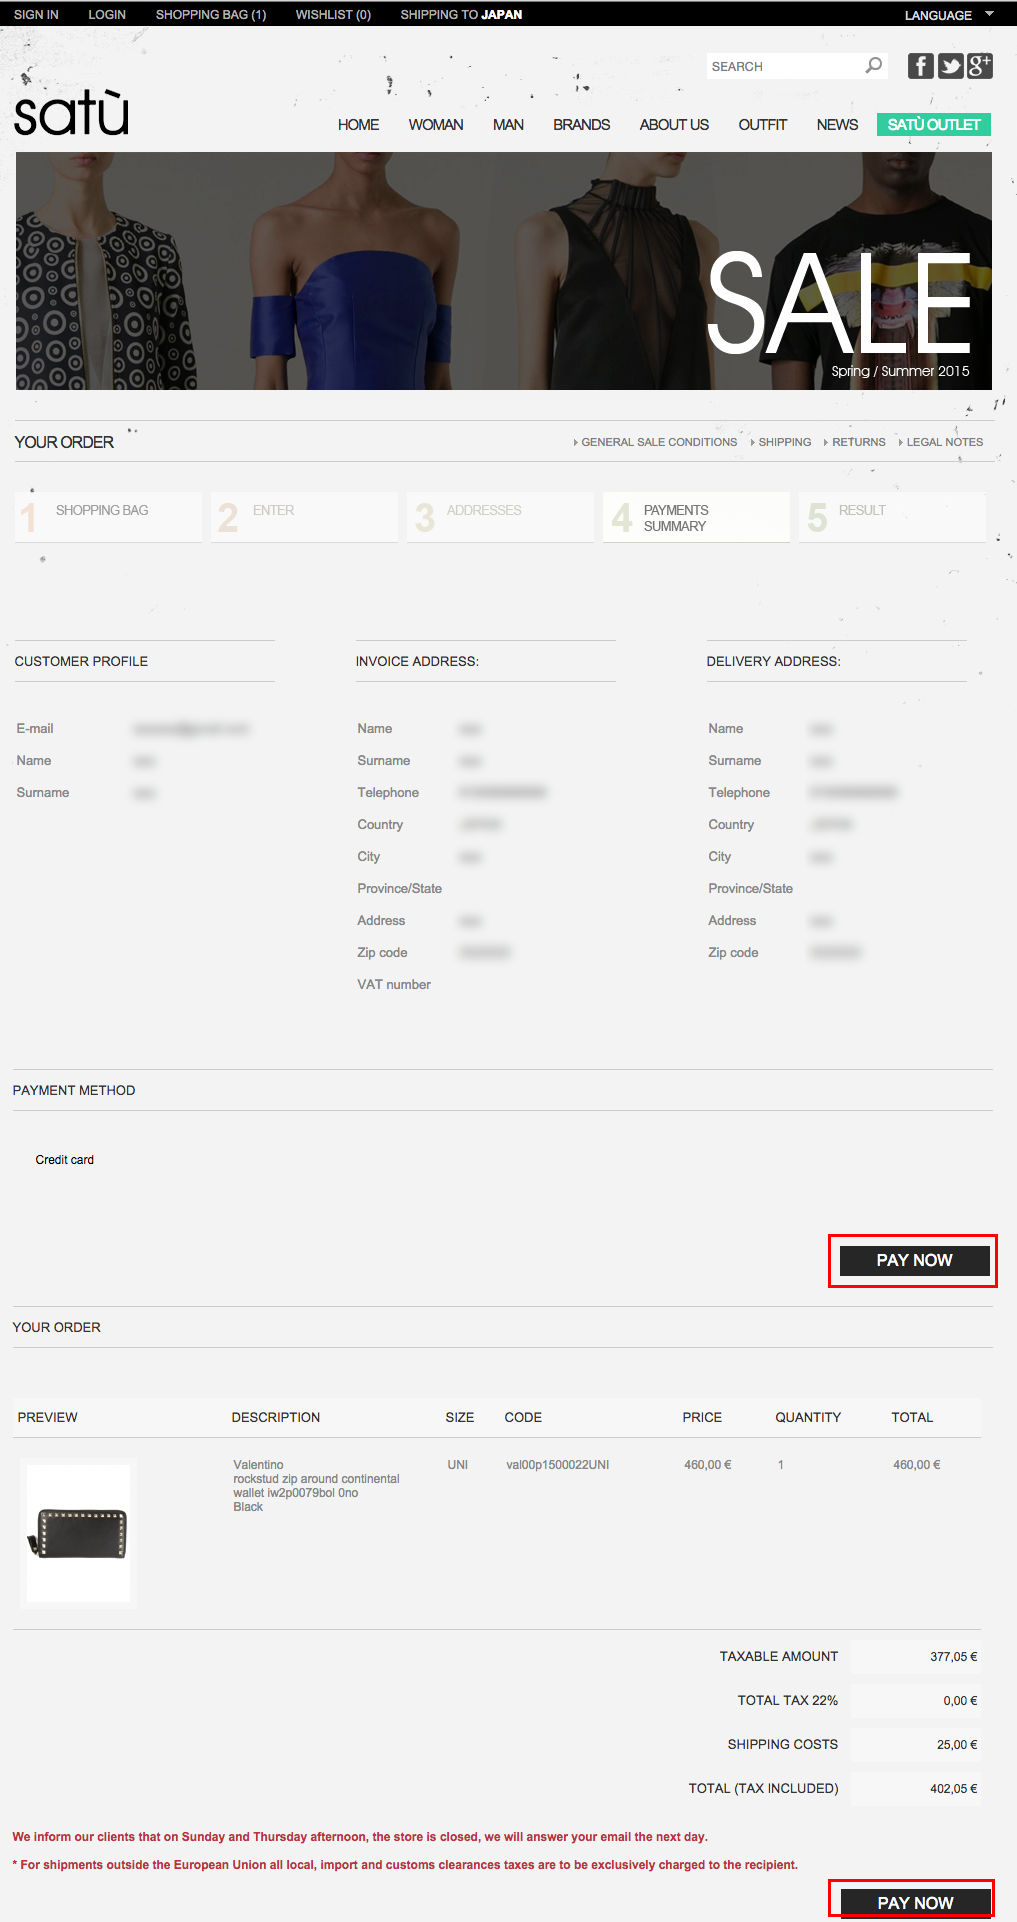The width and height of the screenshot is (1017, 1922).
Task: Click Pay Now below the order total
Action: tap(915, 1902)
